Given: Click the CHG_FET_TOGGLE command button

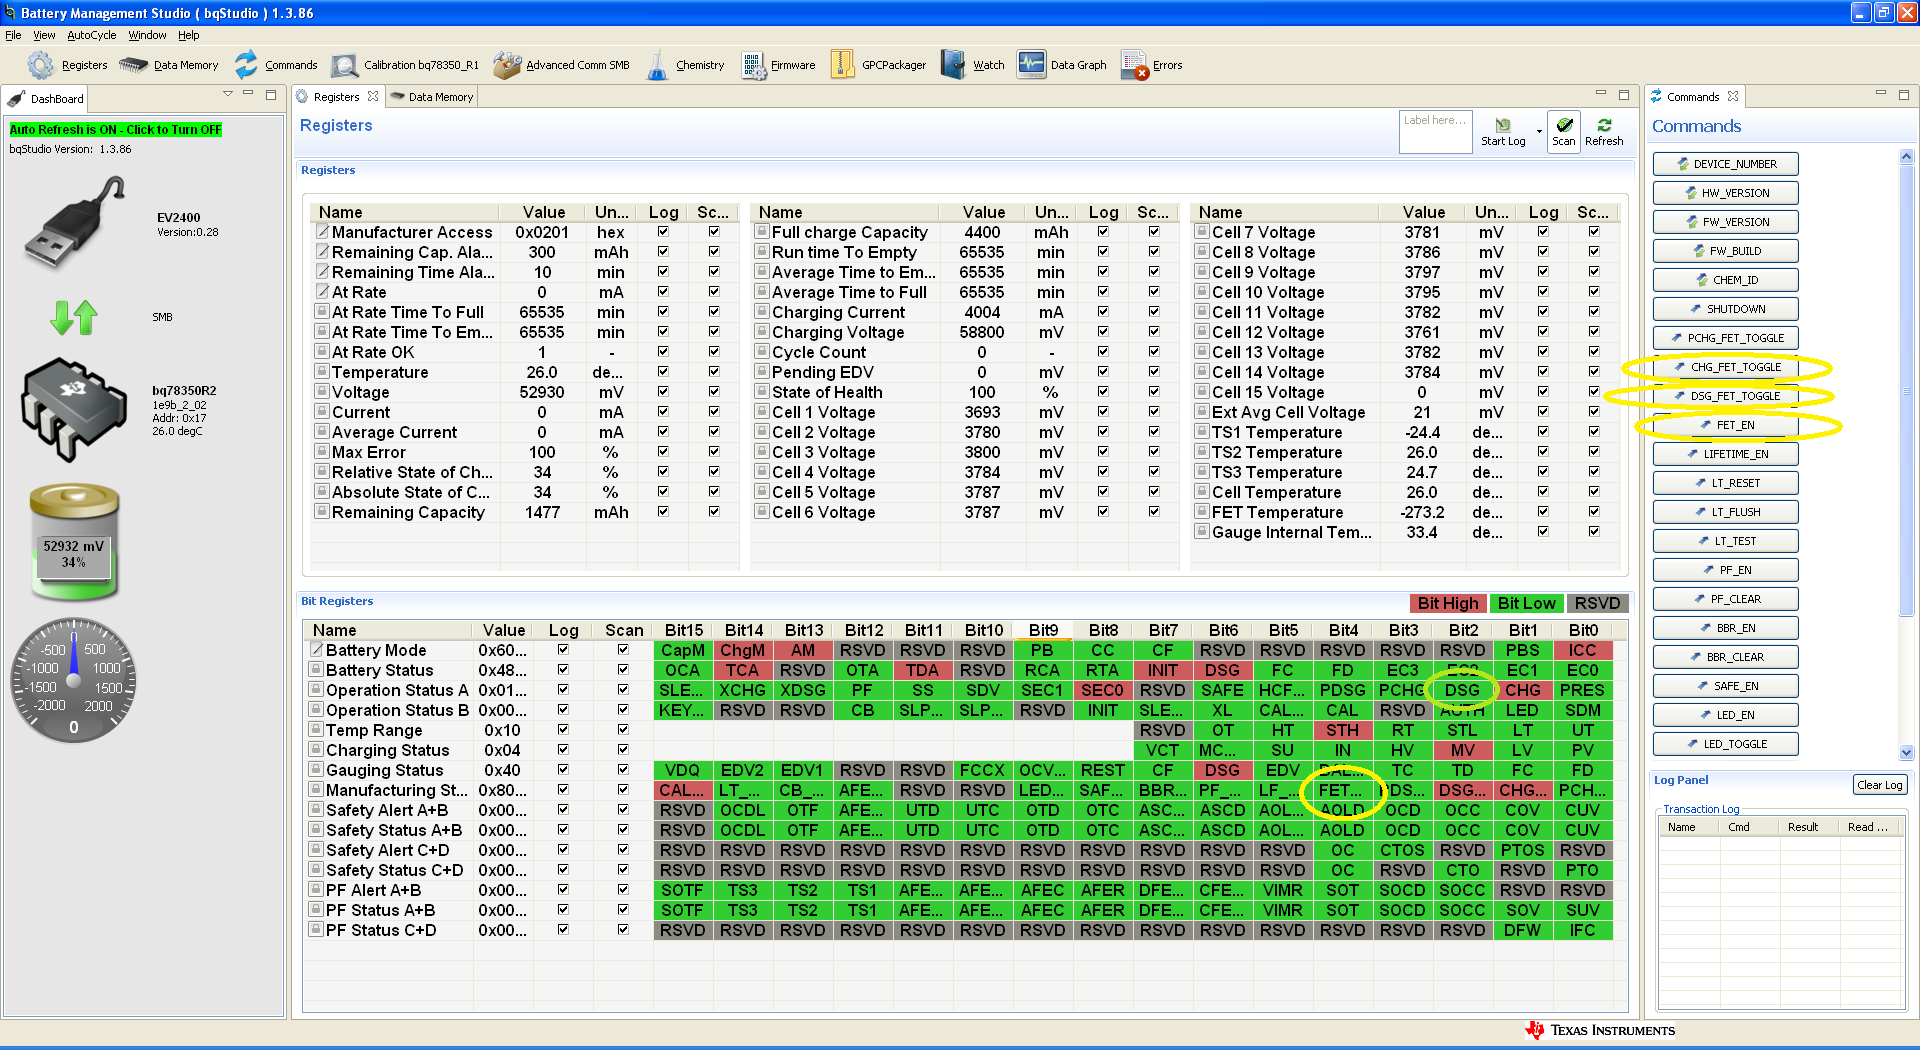Looking at the screenshot, I should click(x=1726, y=367).
